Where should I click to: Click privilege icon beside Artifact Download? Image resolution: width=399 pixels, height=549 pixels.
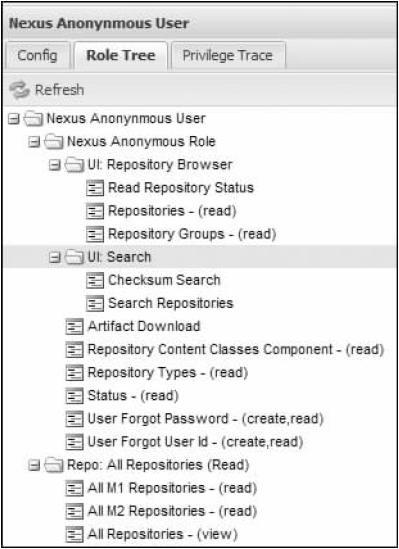coord(75,327)
